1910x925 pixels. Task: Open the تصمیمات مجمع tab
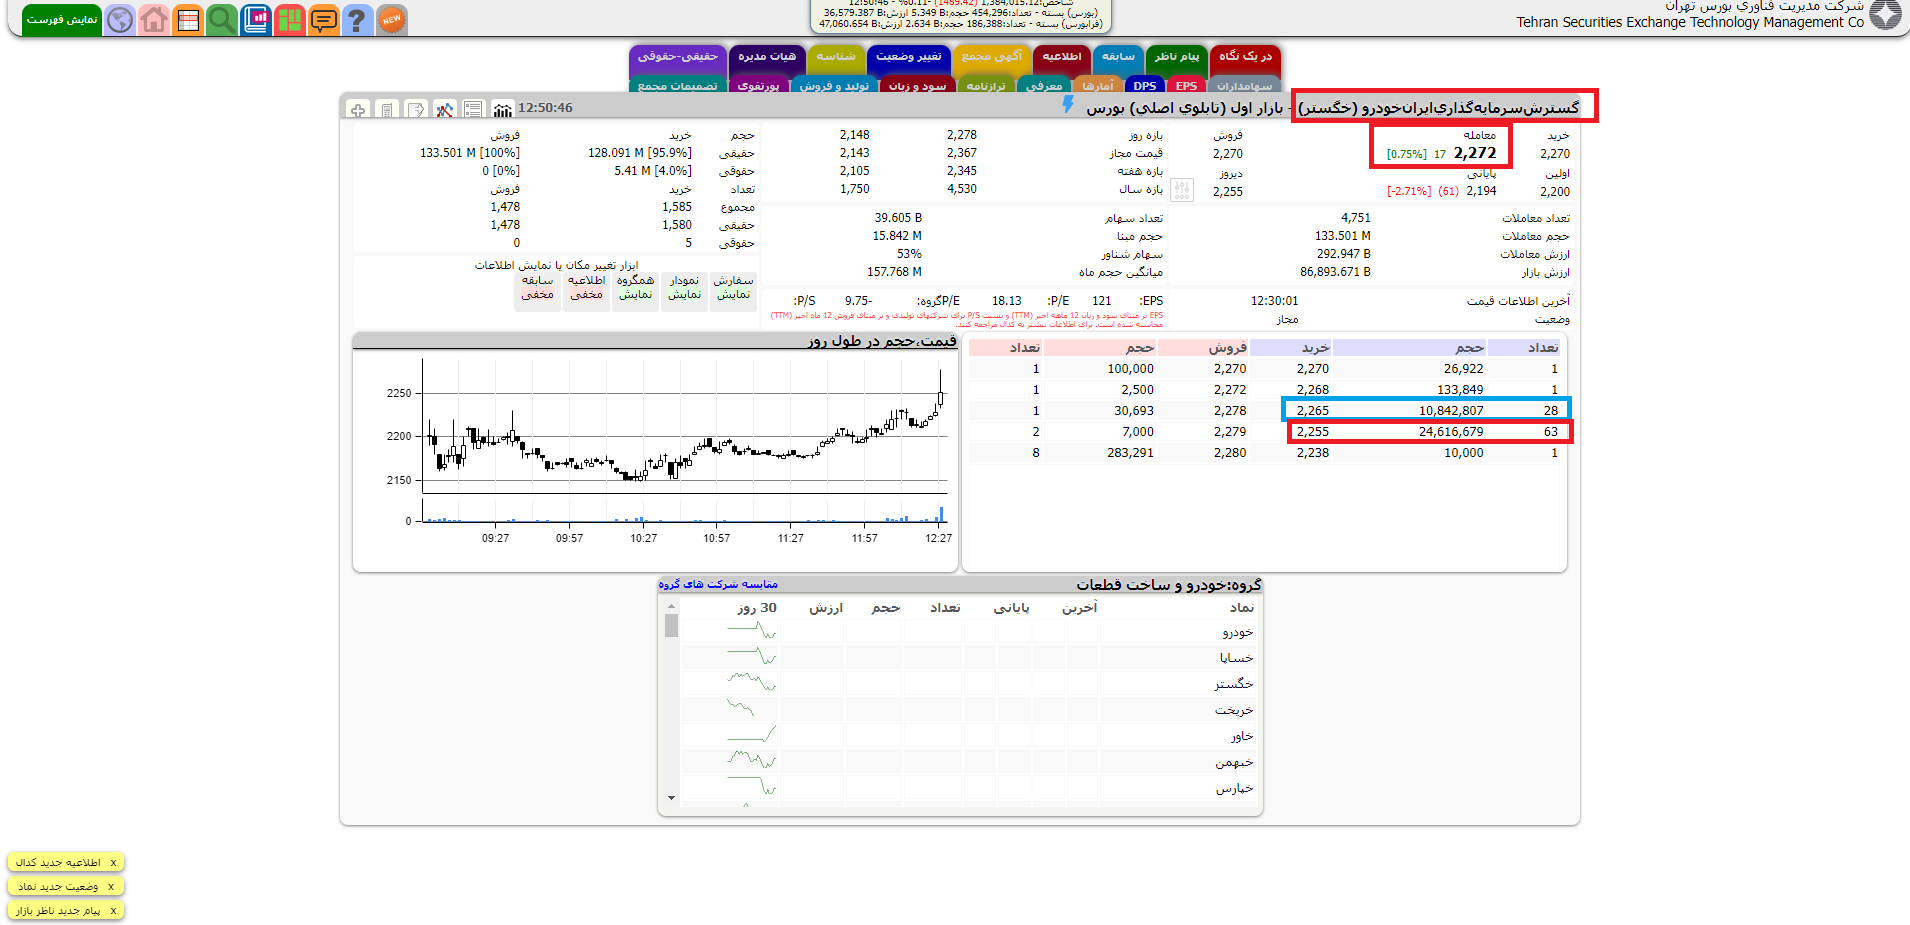pos(678,86)
